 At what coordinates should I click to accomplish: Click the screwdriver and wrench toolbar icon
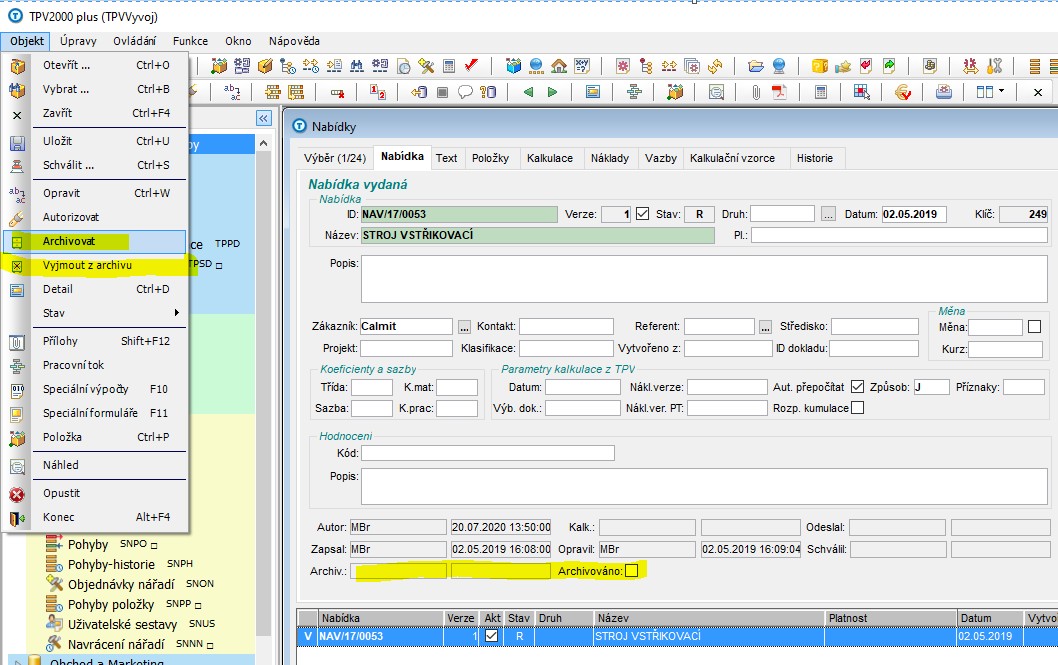coord(994,65)
